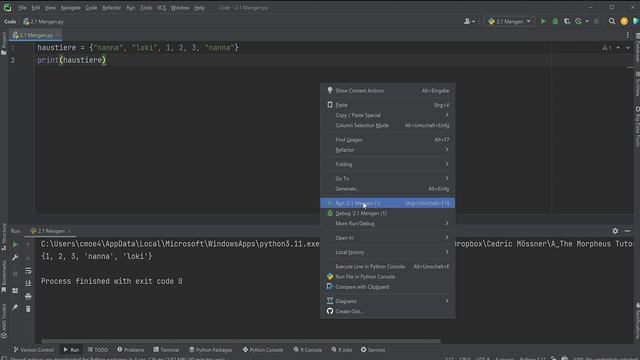Image resolution: width=640 pixels, height=360 pixels.
Task: Expand the Go To submenu
Action: [387, 179]
